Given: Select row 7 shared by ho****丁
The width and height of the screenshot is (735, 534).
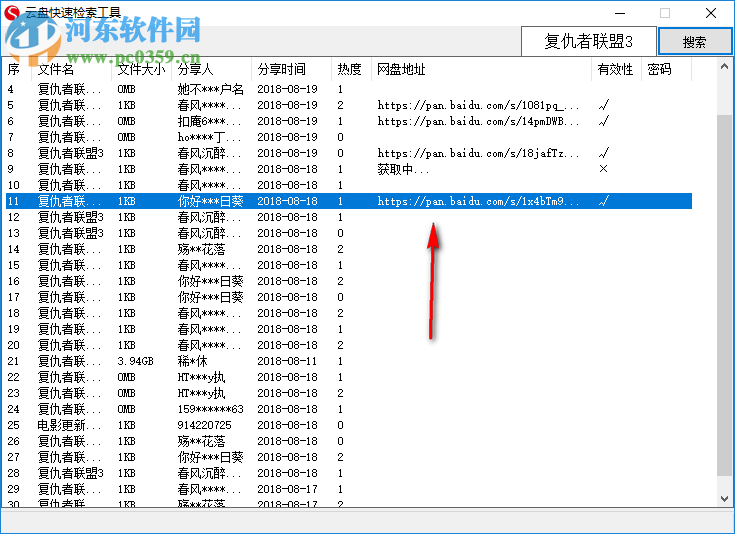Looking at the screenshot, I should click(x=349, y=137).
